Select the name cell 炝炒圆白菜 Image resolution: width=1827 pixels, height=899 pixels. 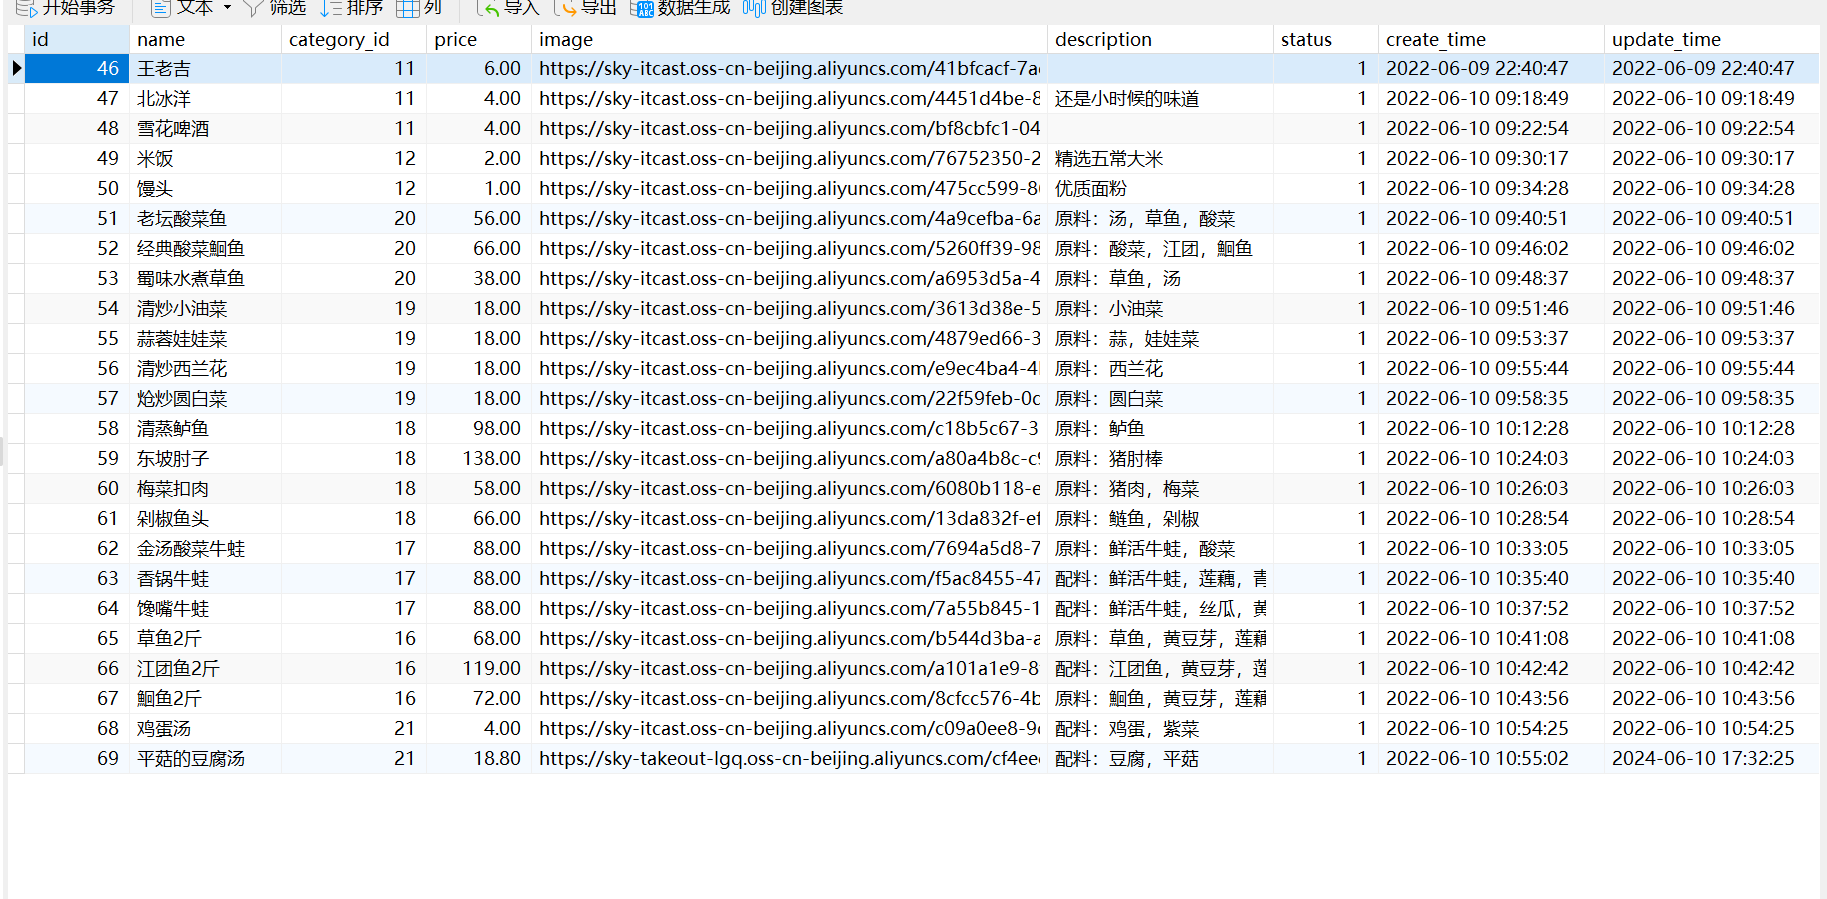tap(205, 398)
